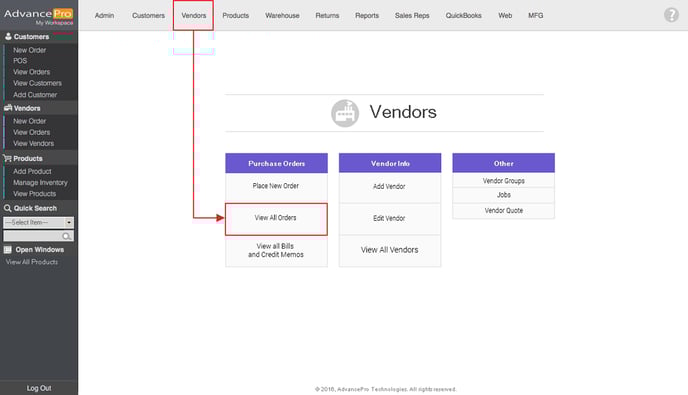Open the Products top menu
This screenshot has height=395, width=688.
click(236, 15)
